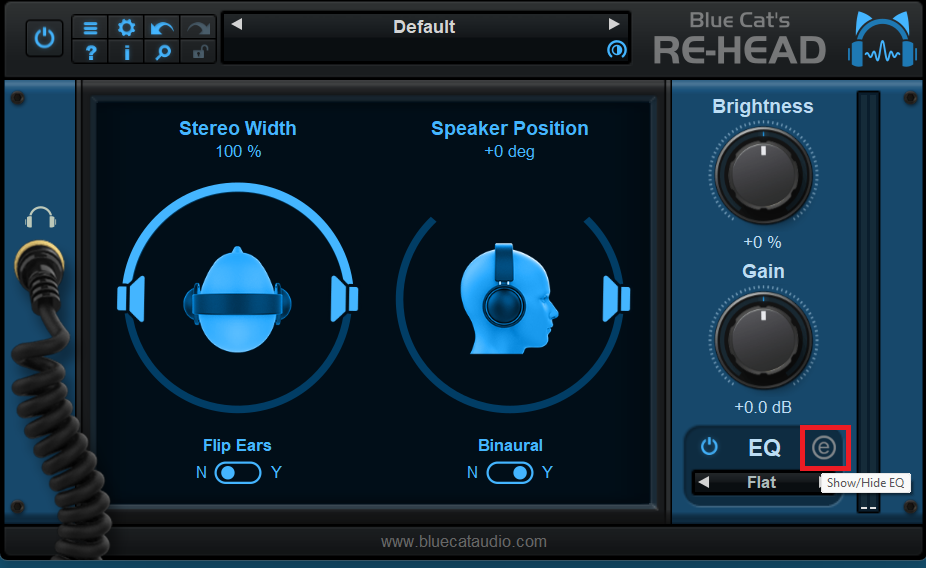Select previous EQ preset arrow
This screenshot has width=926, height=568.
pos(703,482)
